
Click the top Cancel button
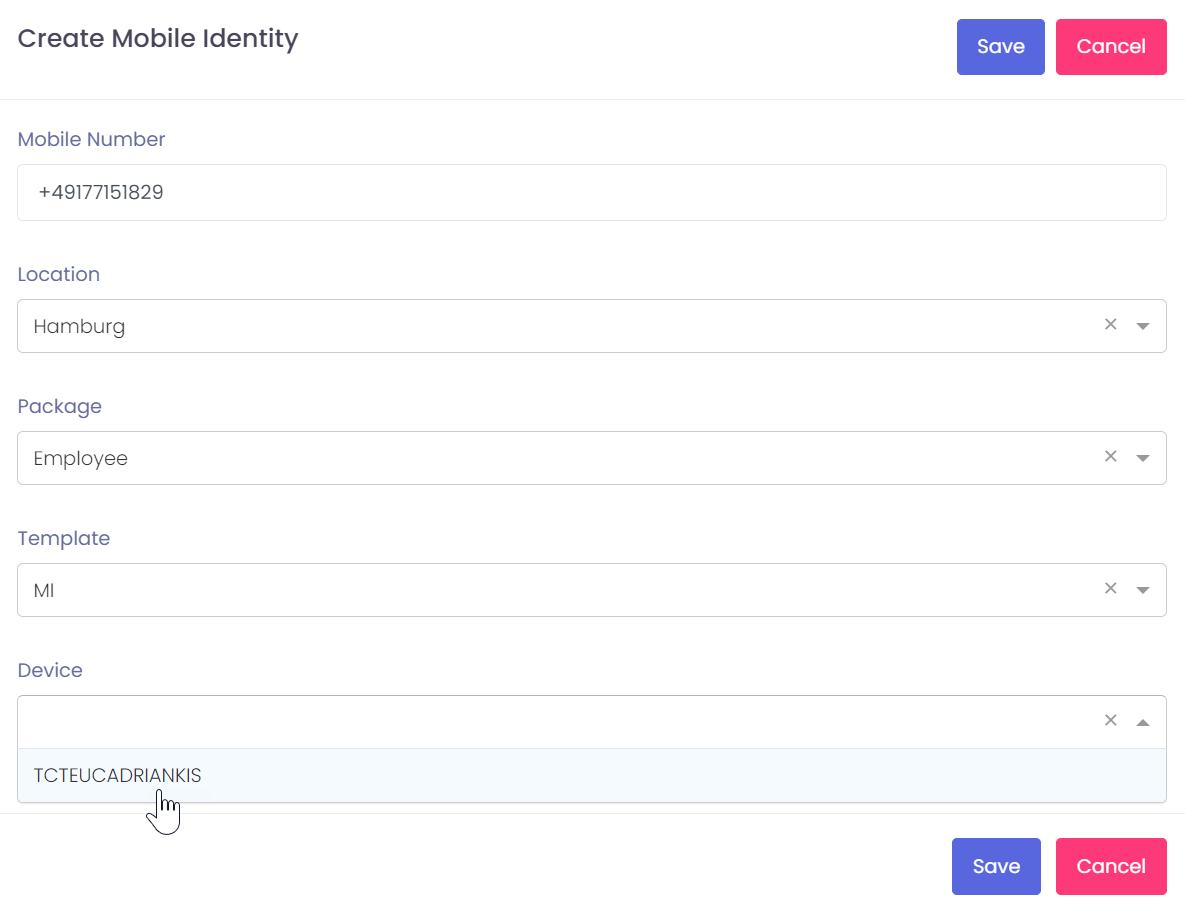1111,47
